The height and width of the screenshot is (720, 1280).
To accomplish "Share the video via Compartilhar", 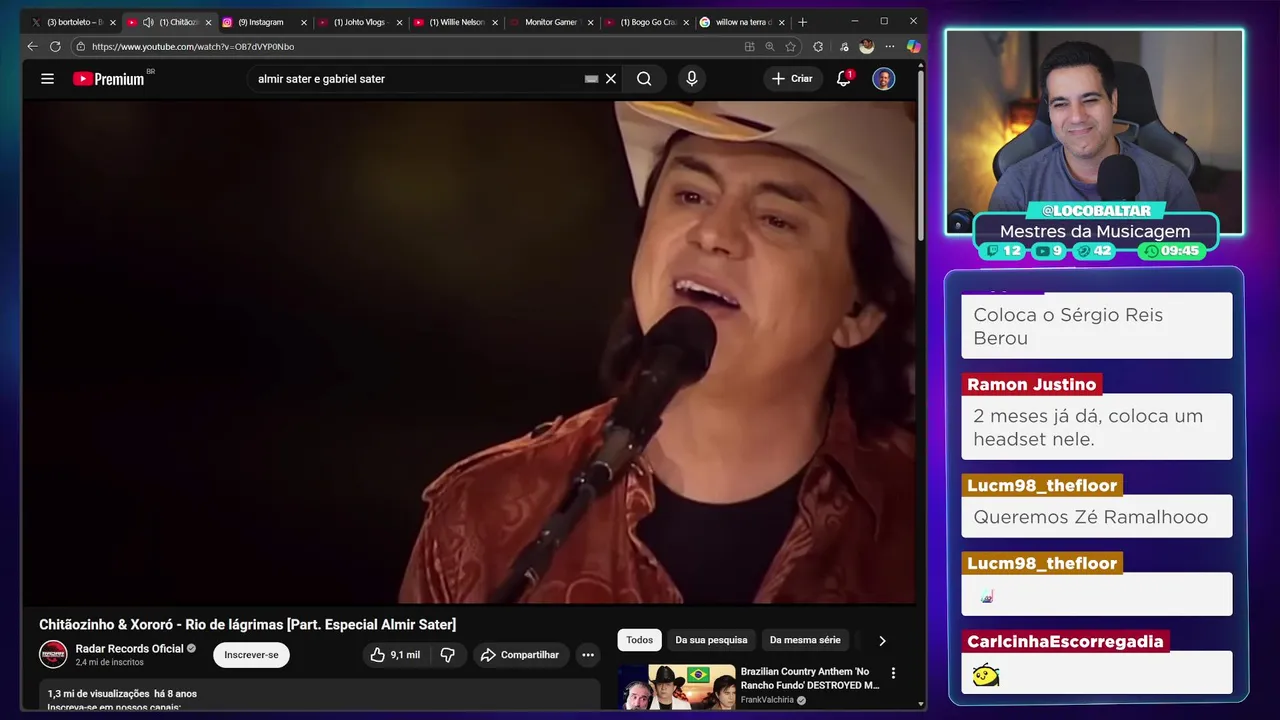I will (519, 655).
